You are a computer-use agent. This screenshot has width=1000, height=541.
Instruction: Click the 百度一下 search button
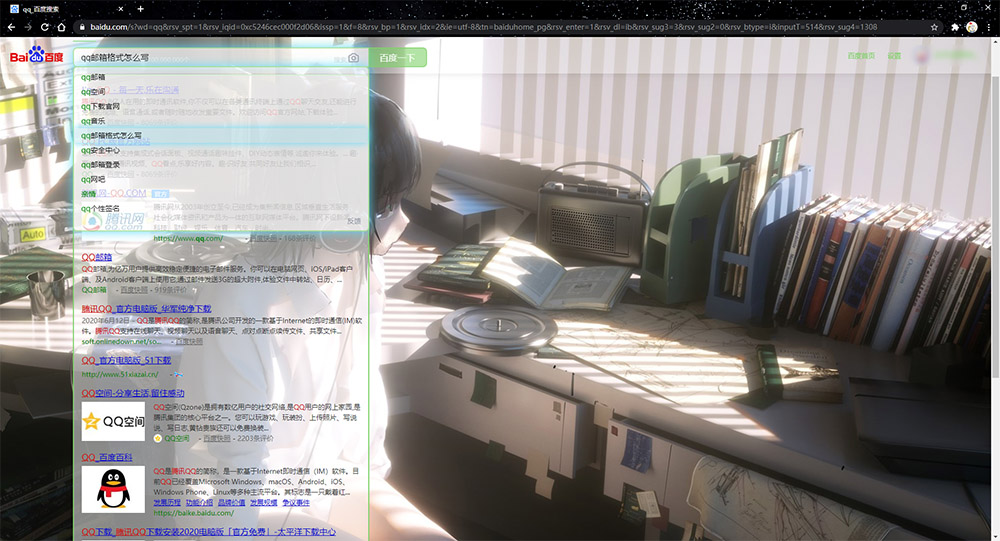397,57
